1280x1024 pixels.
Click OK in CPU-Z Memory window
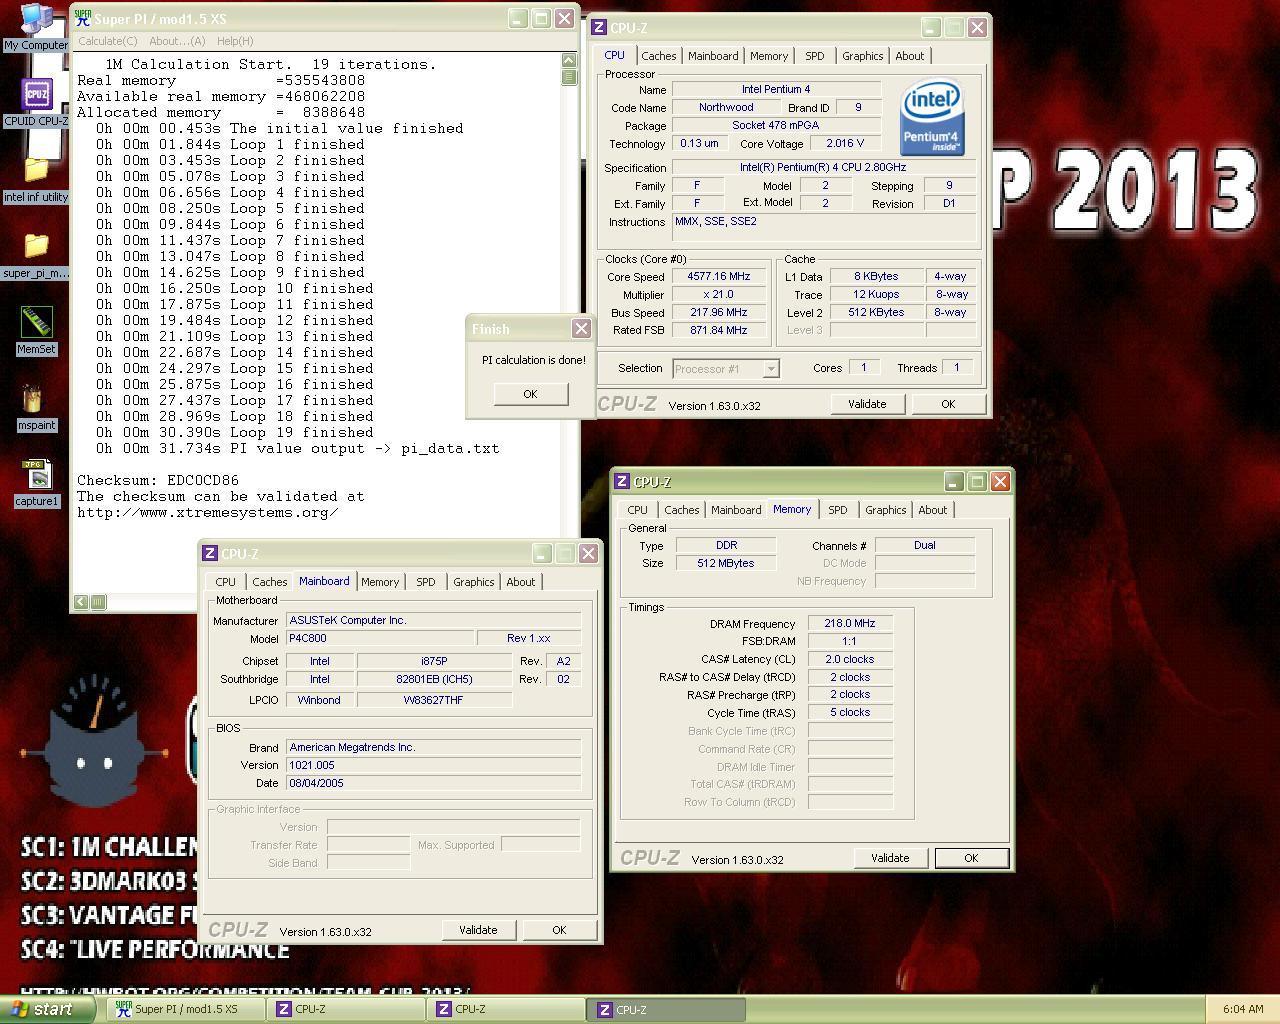971,858
